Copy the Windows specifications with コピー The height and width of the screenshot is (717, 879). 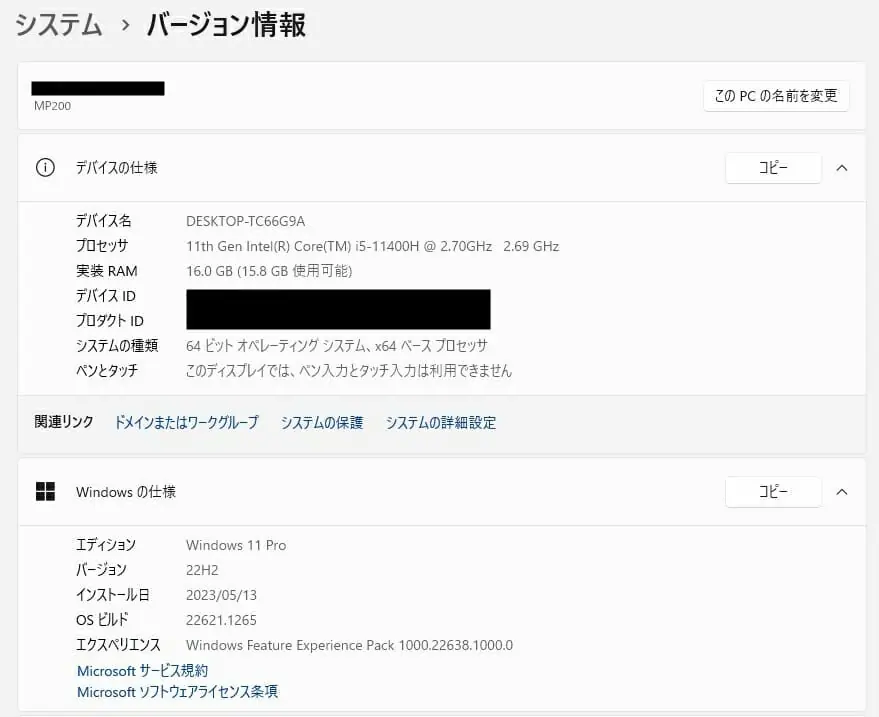[x=772, y=492]
